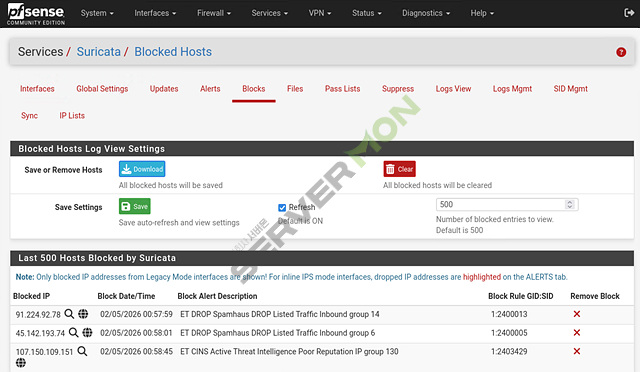
Task: Open the red help question mark icon
Action: point(621,52)
